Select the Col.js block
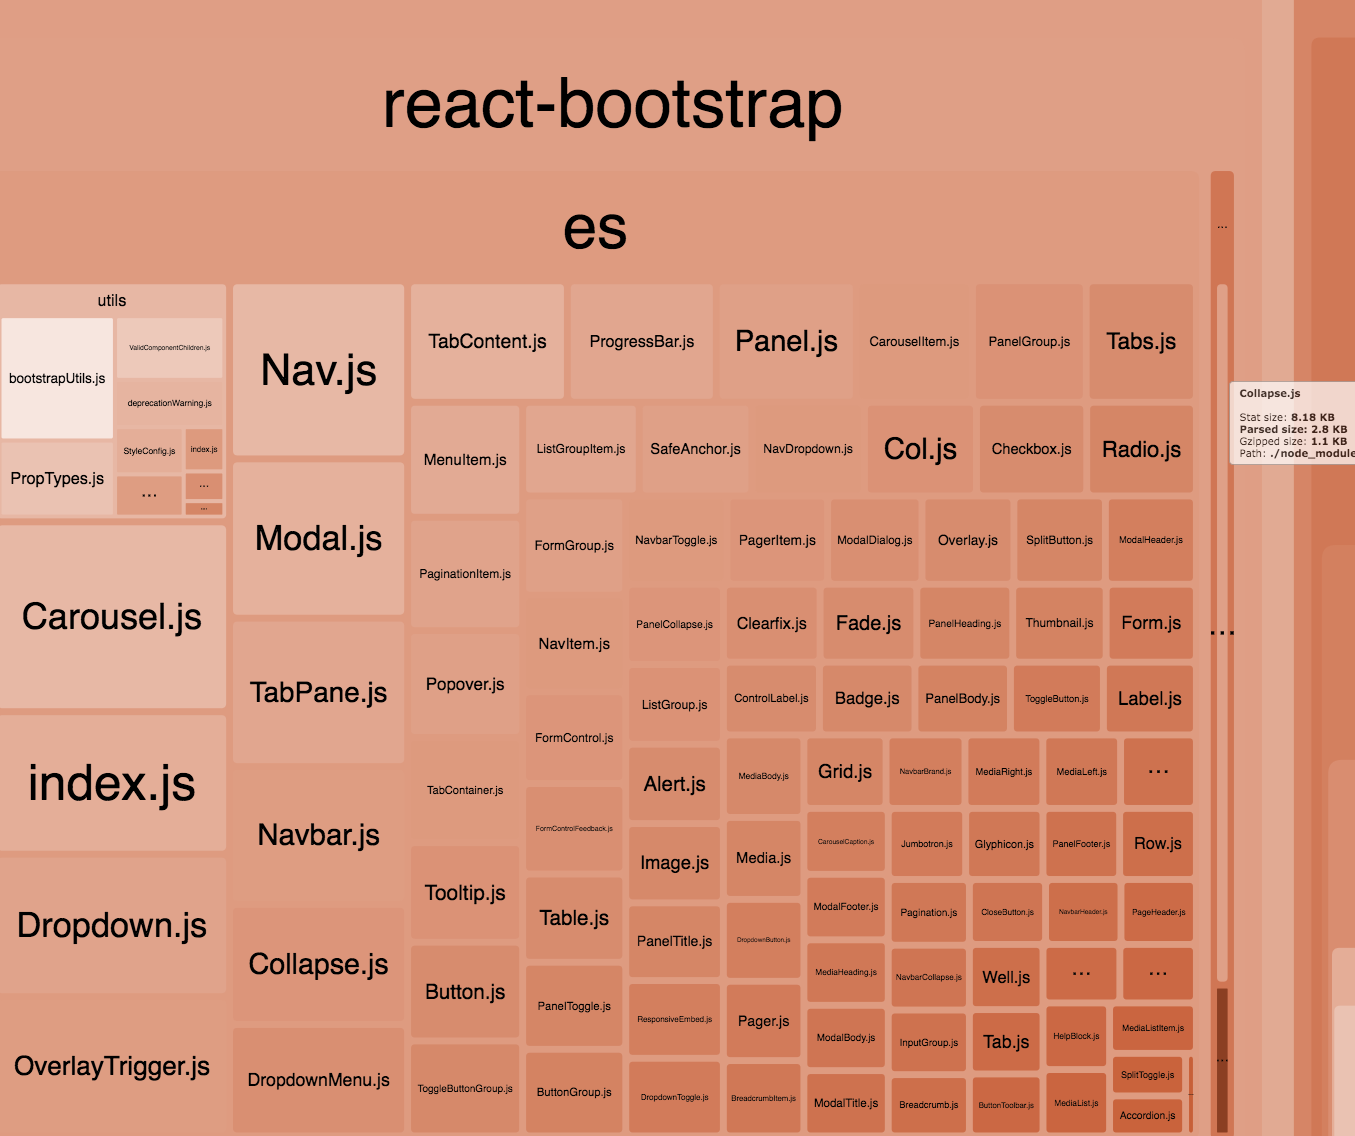The width and height of the screenshot is (1355, 1136). pos(920,449)
